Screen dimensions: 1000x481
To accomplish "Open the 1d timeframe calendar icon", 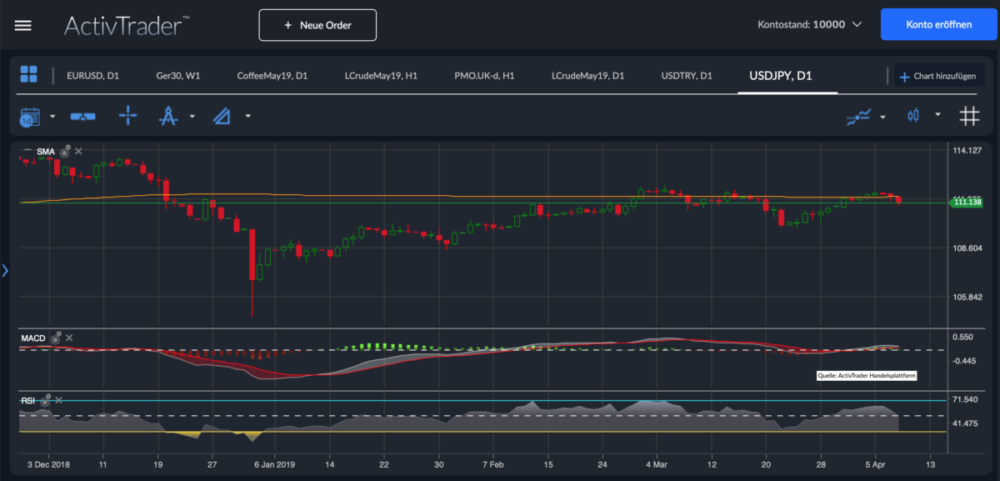I will coord(30,117).
